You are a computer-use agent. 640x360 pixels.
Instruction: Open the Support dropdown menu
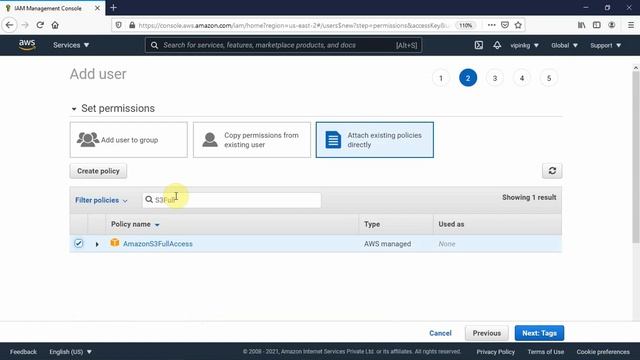click(606, 45)
